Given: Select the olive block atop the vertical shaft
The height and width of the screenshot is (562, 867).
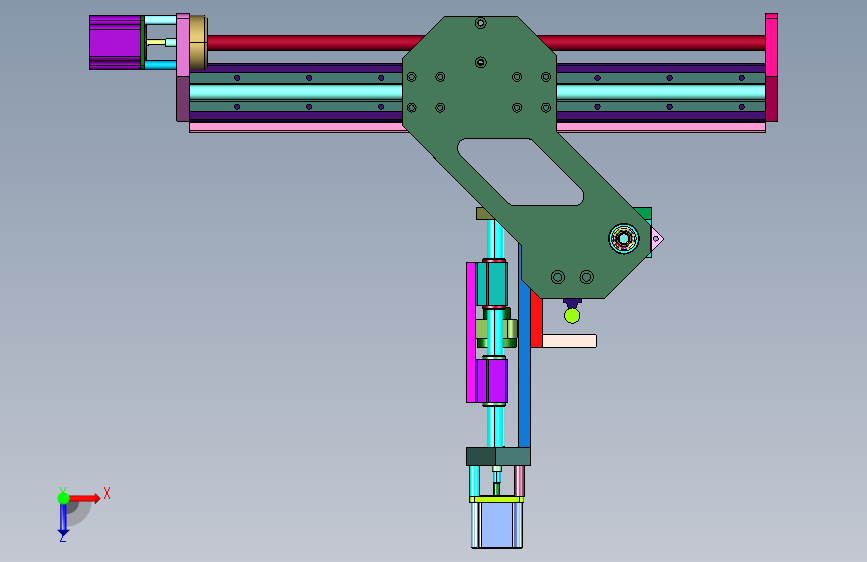Looking at the screenshot, I should point(485,214).
